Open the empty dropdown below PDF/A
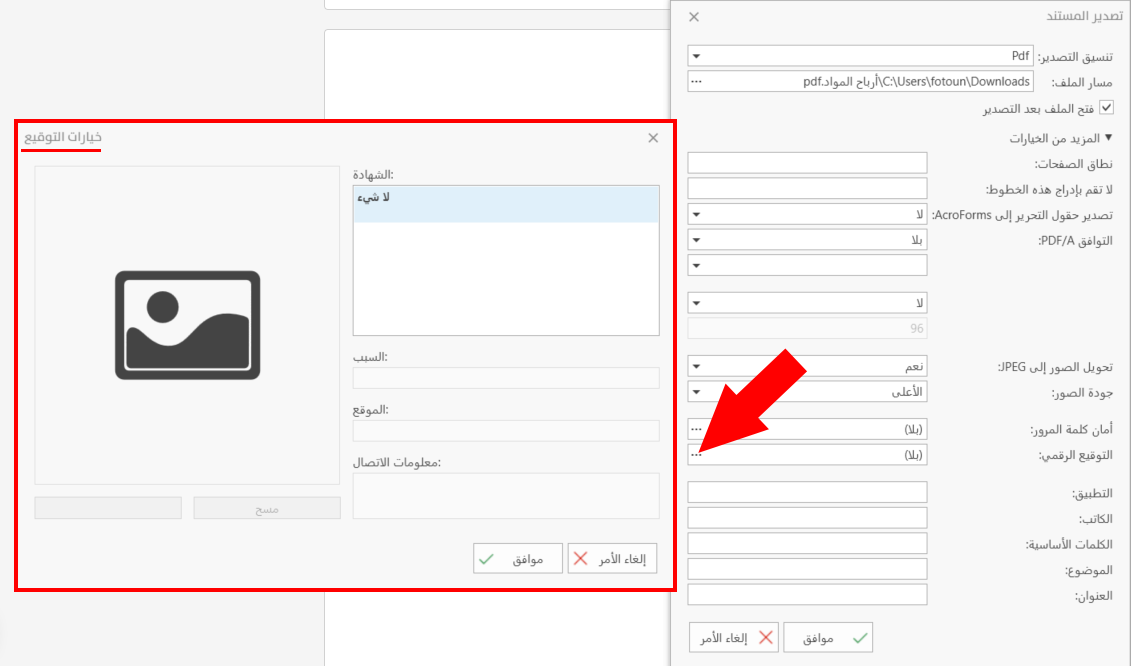The height and width of the screenshot is (666, 1131). pyautogui.click(x=806, y=265)
